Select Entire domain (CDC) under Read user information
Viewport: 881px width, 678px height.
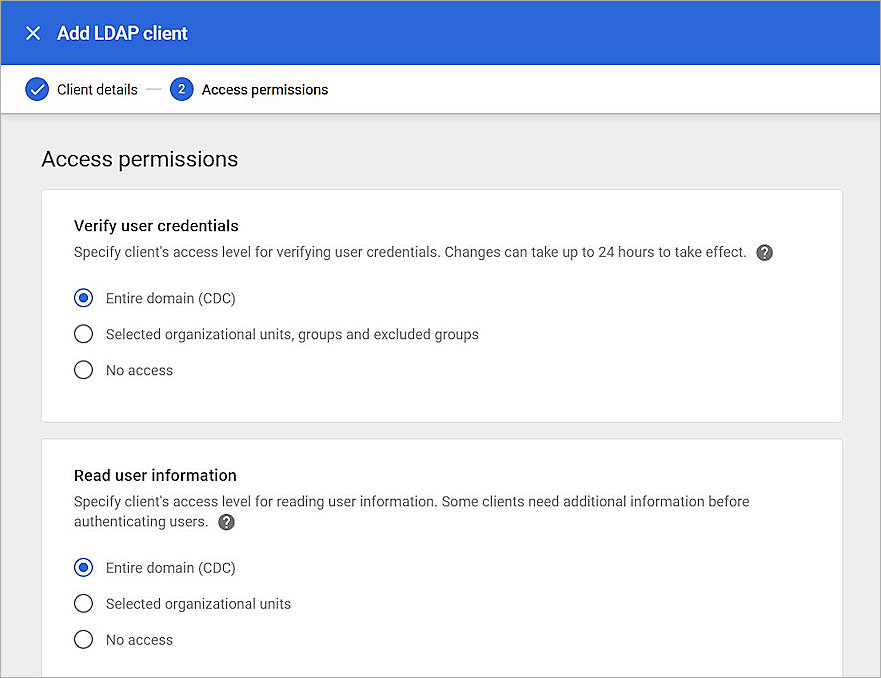pos(83,567)
